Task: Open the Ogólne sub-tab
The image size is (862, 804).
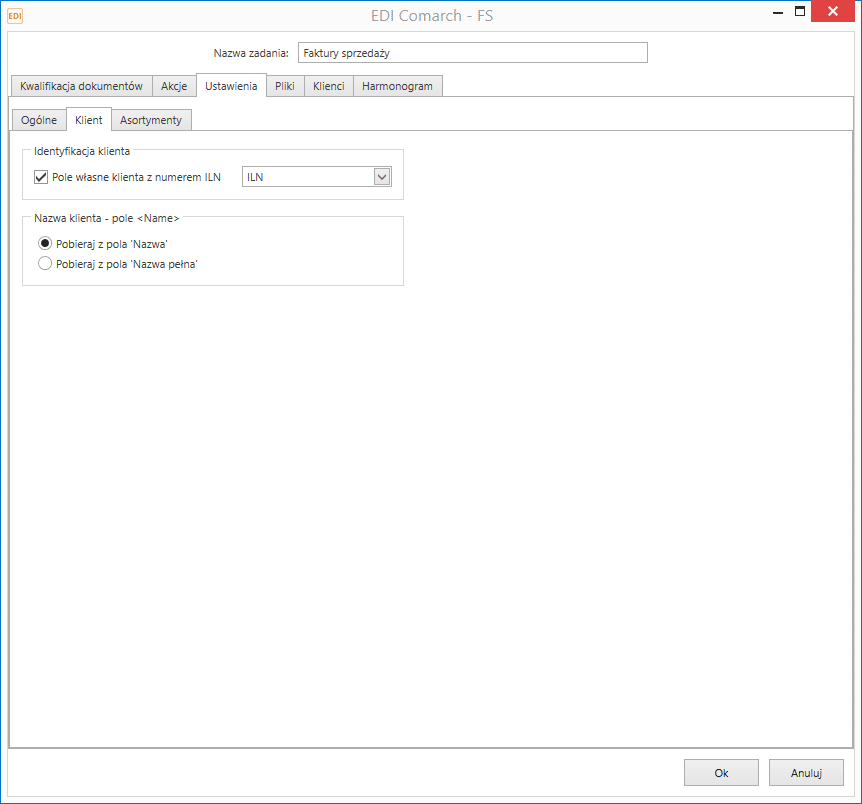Action: pyautogui.click(x=38, y=120)
